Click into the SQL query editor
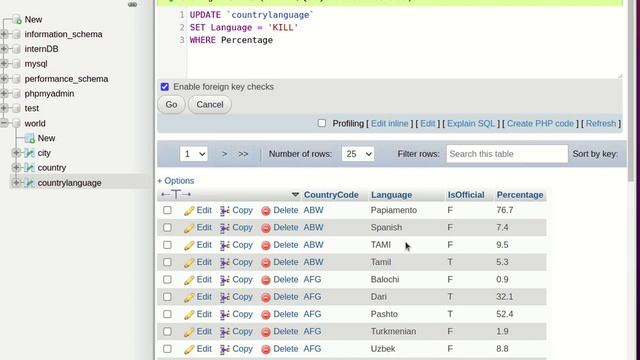Screen dimensions: 640x360 (404, 43)
